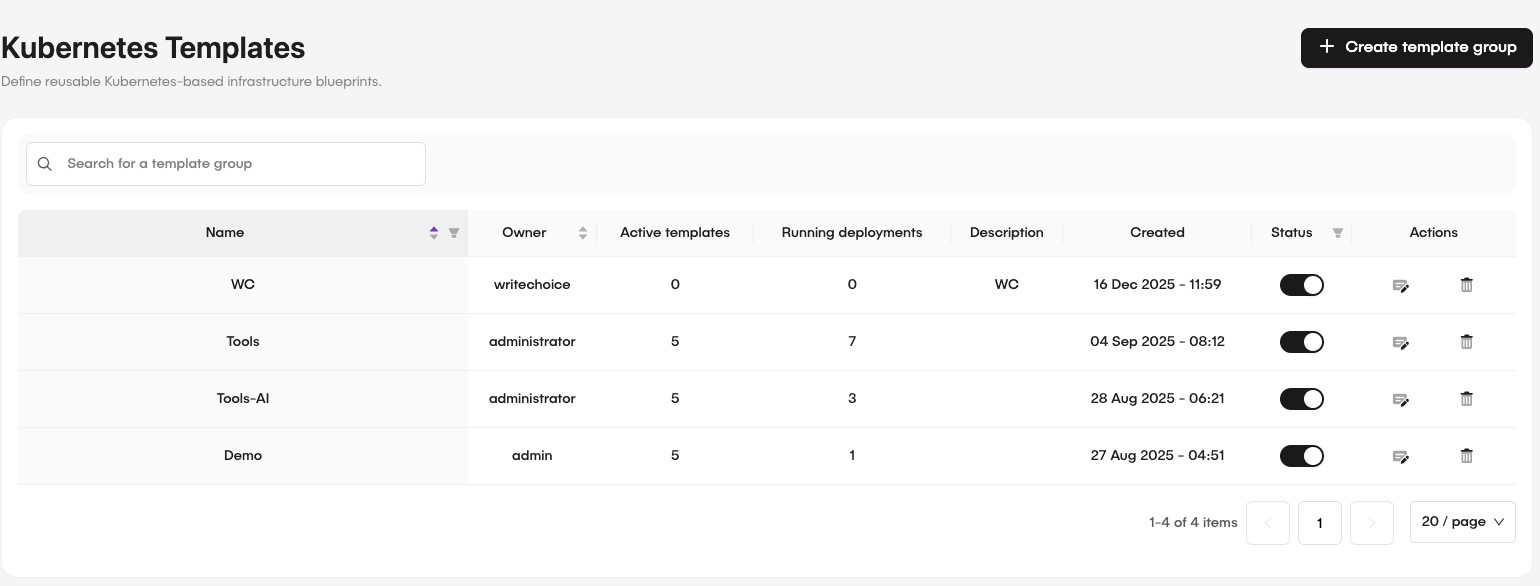The image size is (1540, 586).
Task: Edit the Tools-AI template group
Action: pos(1401,399)
